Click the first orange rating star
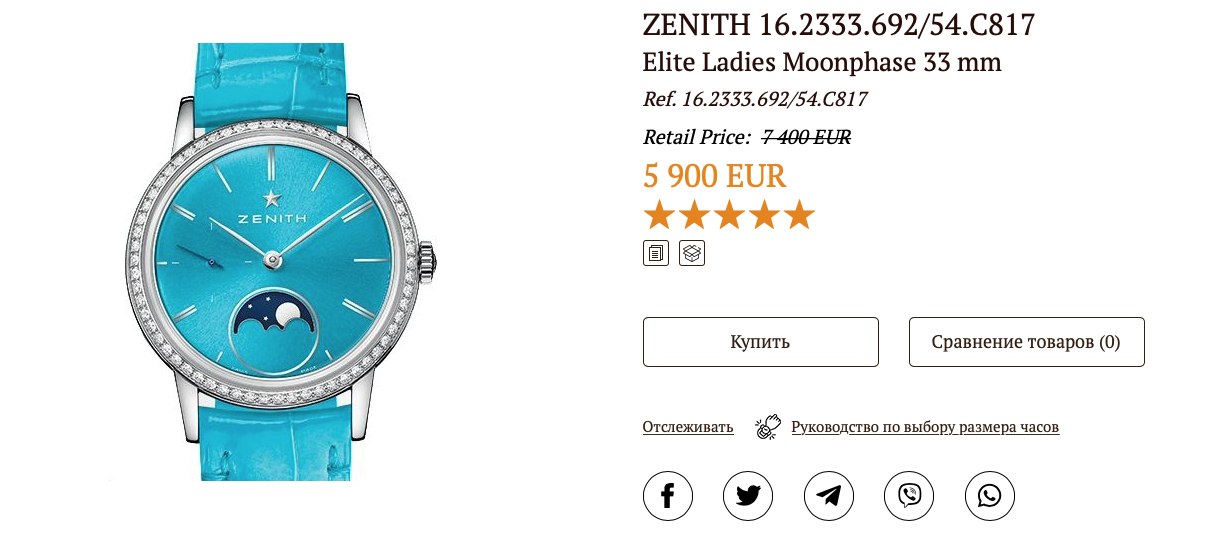The image size is (1211, 537). coord(658,215)
